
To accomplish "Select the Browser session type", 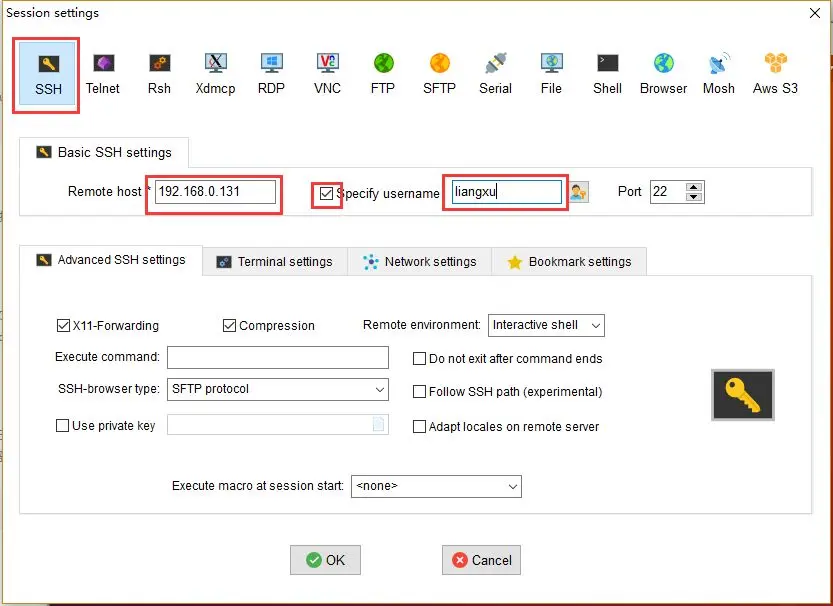I will point(664,74).
